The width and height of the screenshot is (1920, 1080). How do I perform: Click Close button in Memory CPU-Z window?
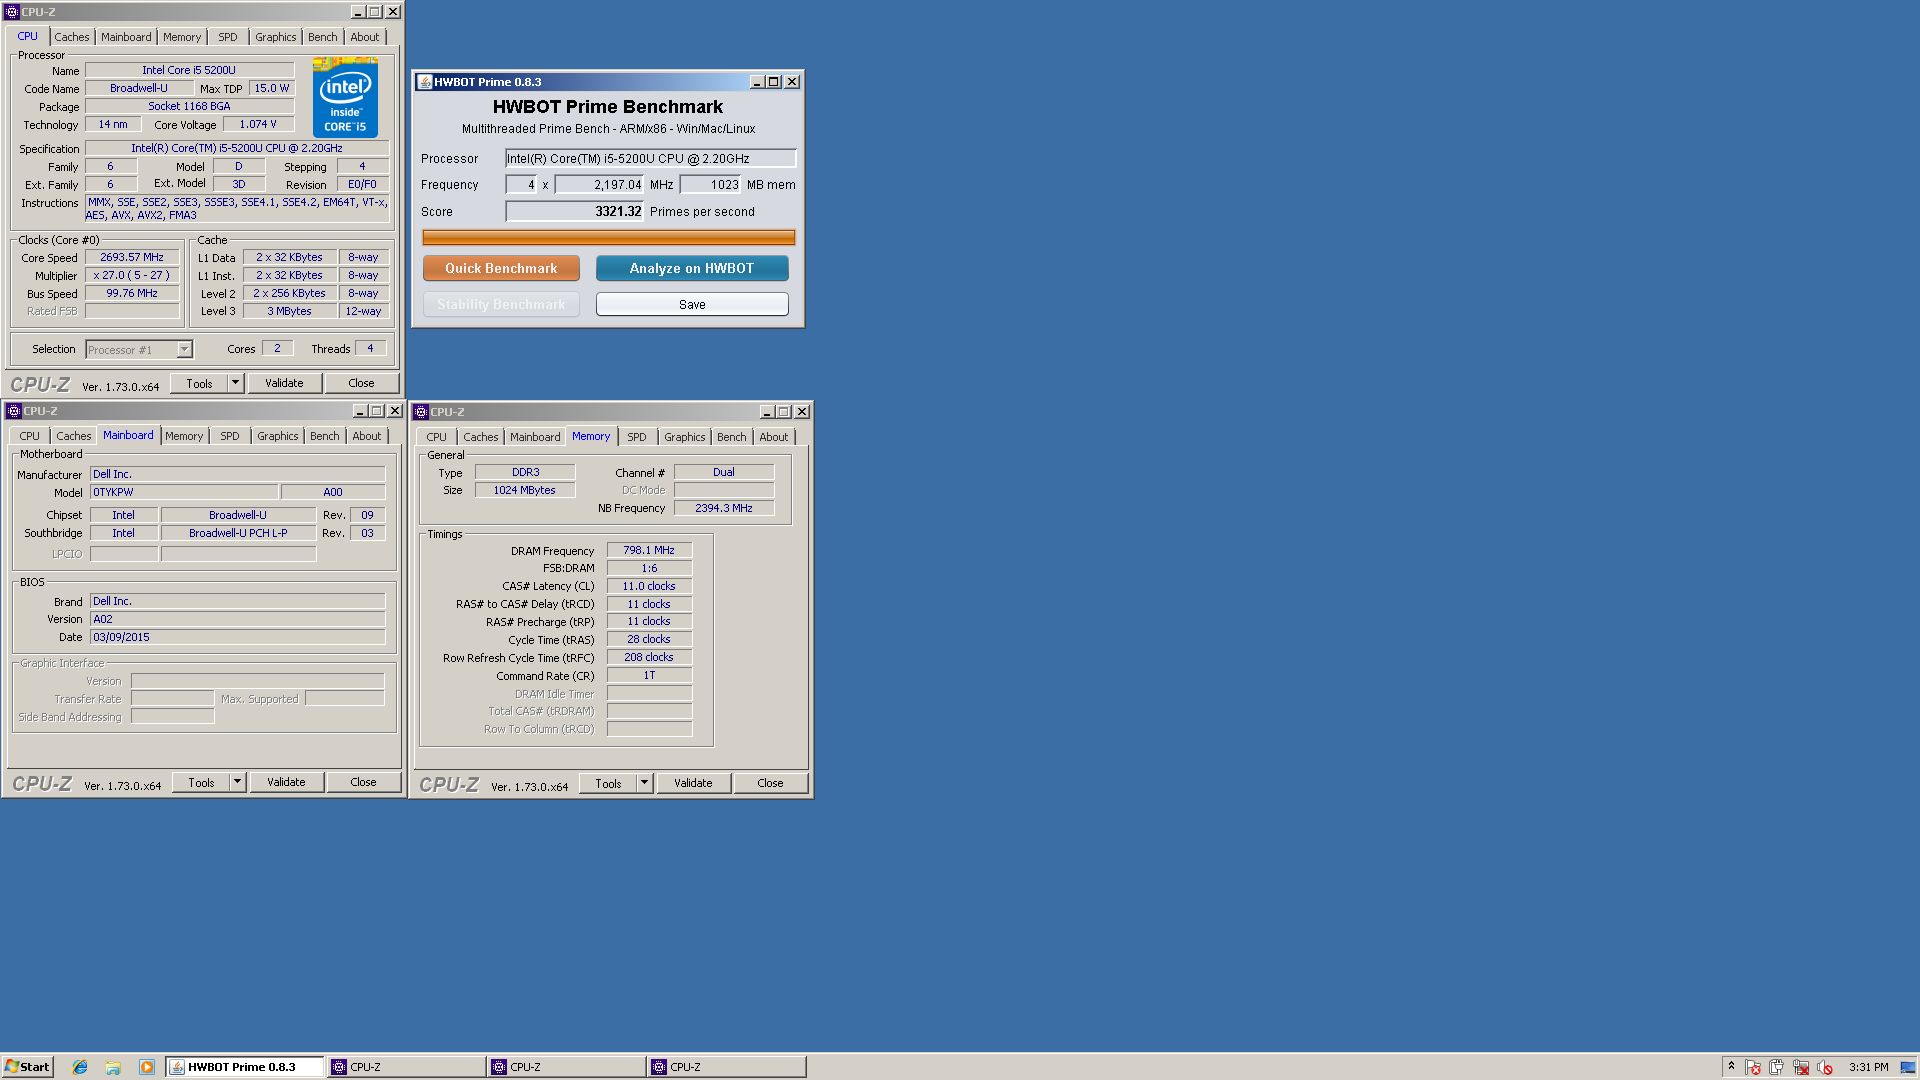pyautogui.click(x=771, y=783)
